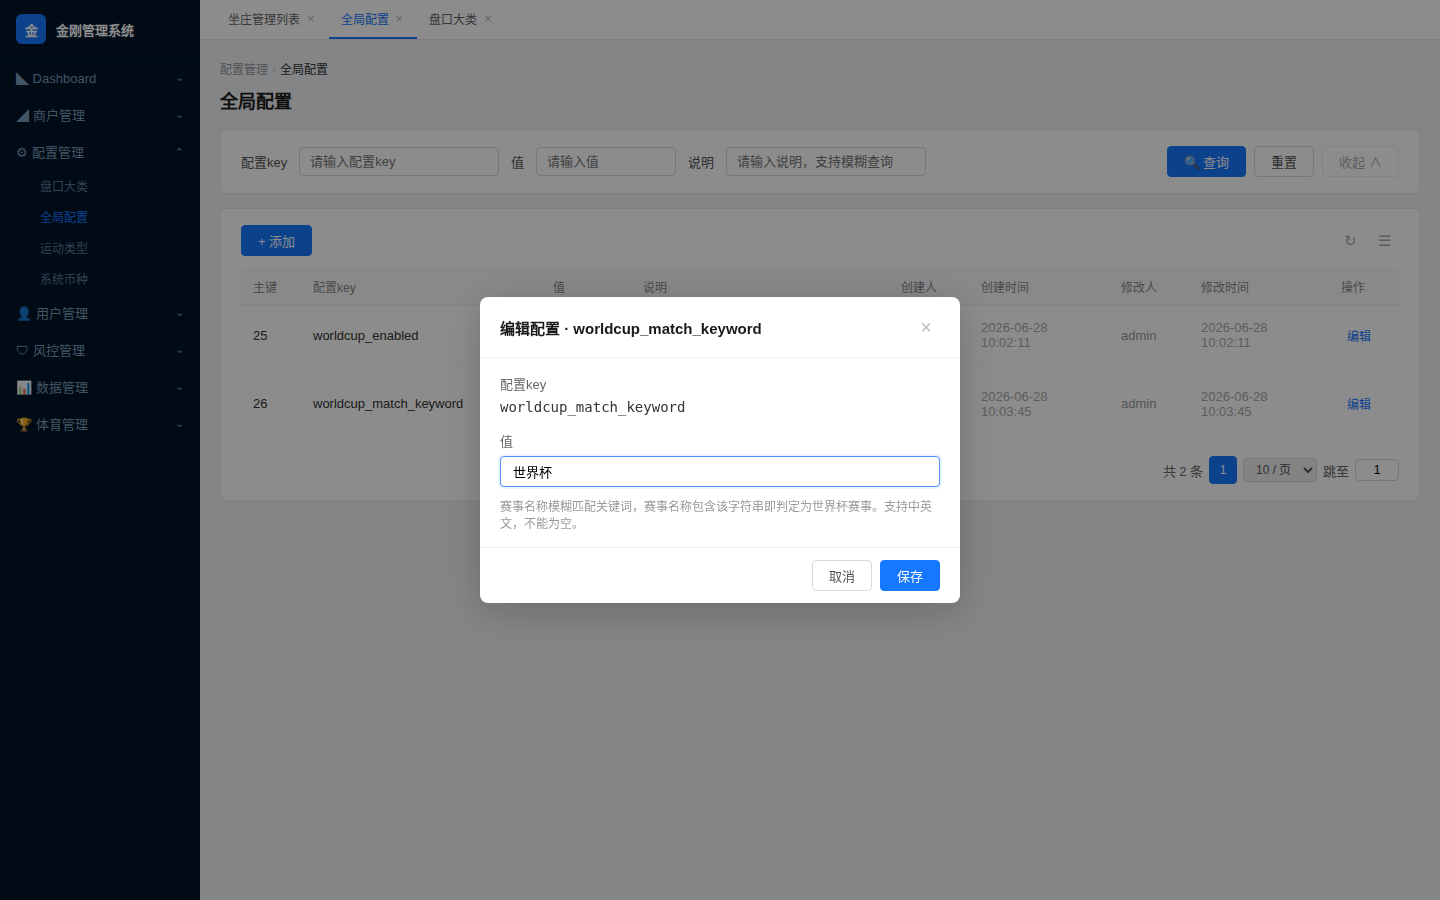Click primary key 25 cell

[x=260, y=336]
